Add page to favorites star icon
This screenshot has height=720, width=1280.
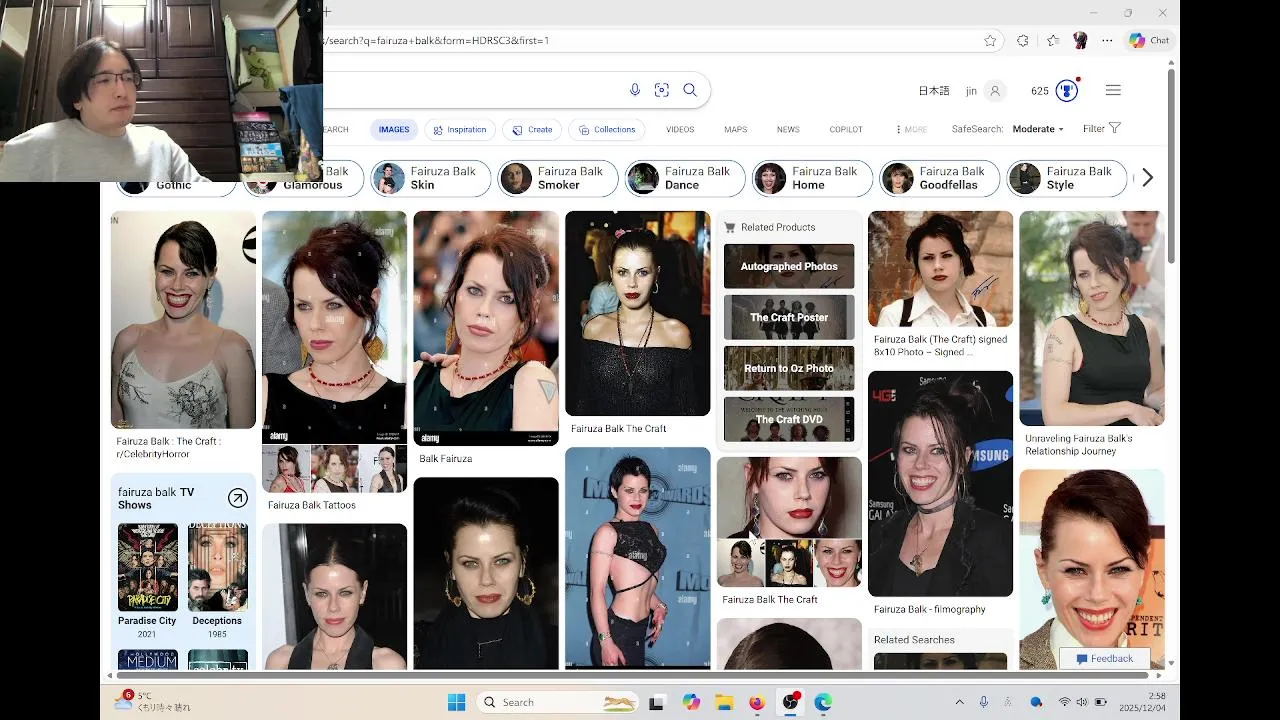tap(990, 41)
